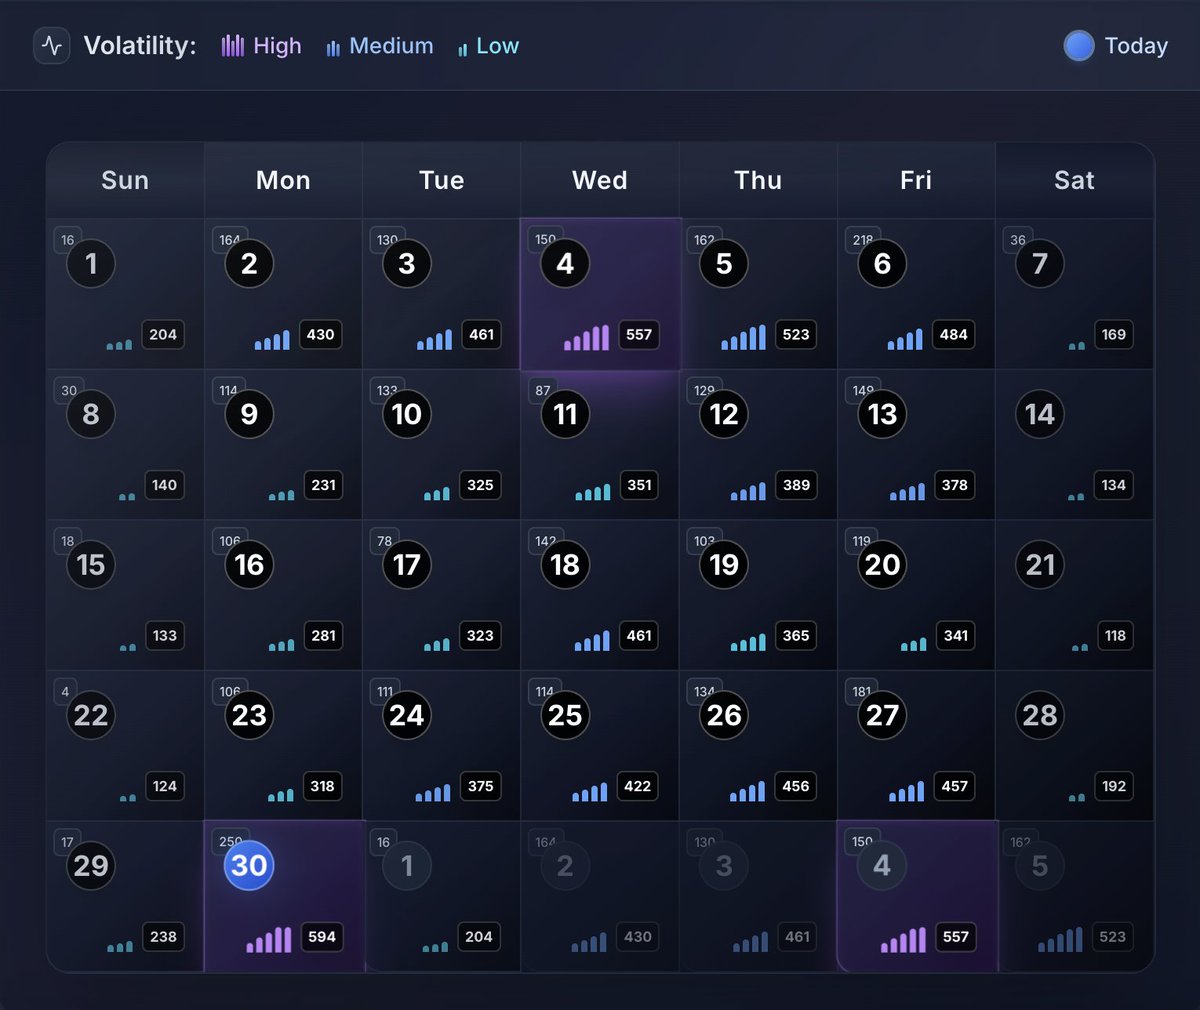The image size is (1200, 1010).
Task: Click the Volatility: heading label
Action: tap(140, 46)
